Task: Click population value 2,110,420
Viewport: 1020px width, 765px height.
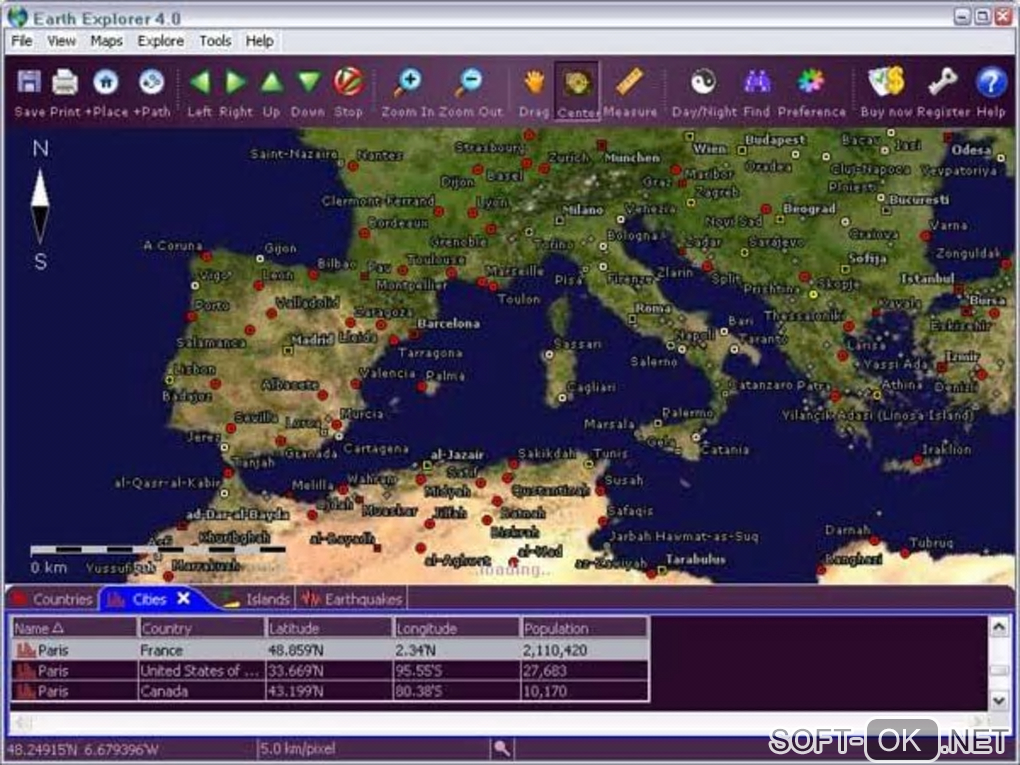Action: [554, 650]
